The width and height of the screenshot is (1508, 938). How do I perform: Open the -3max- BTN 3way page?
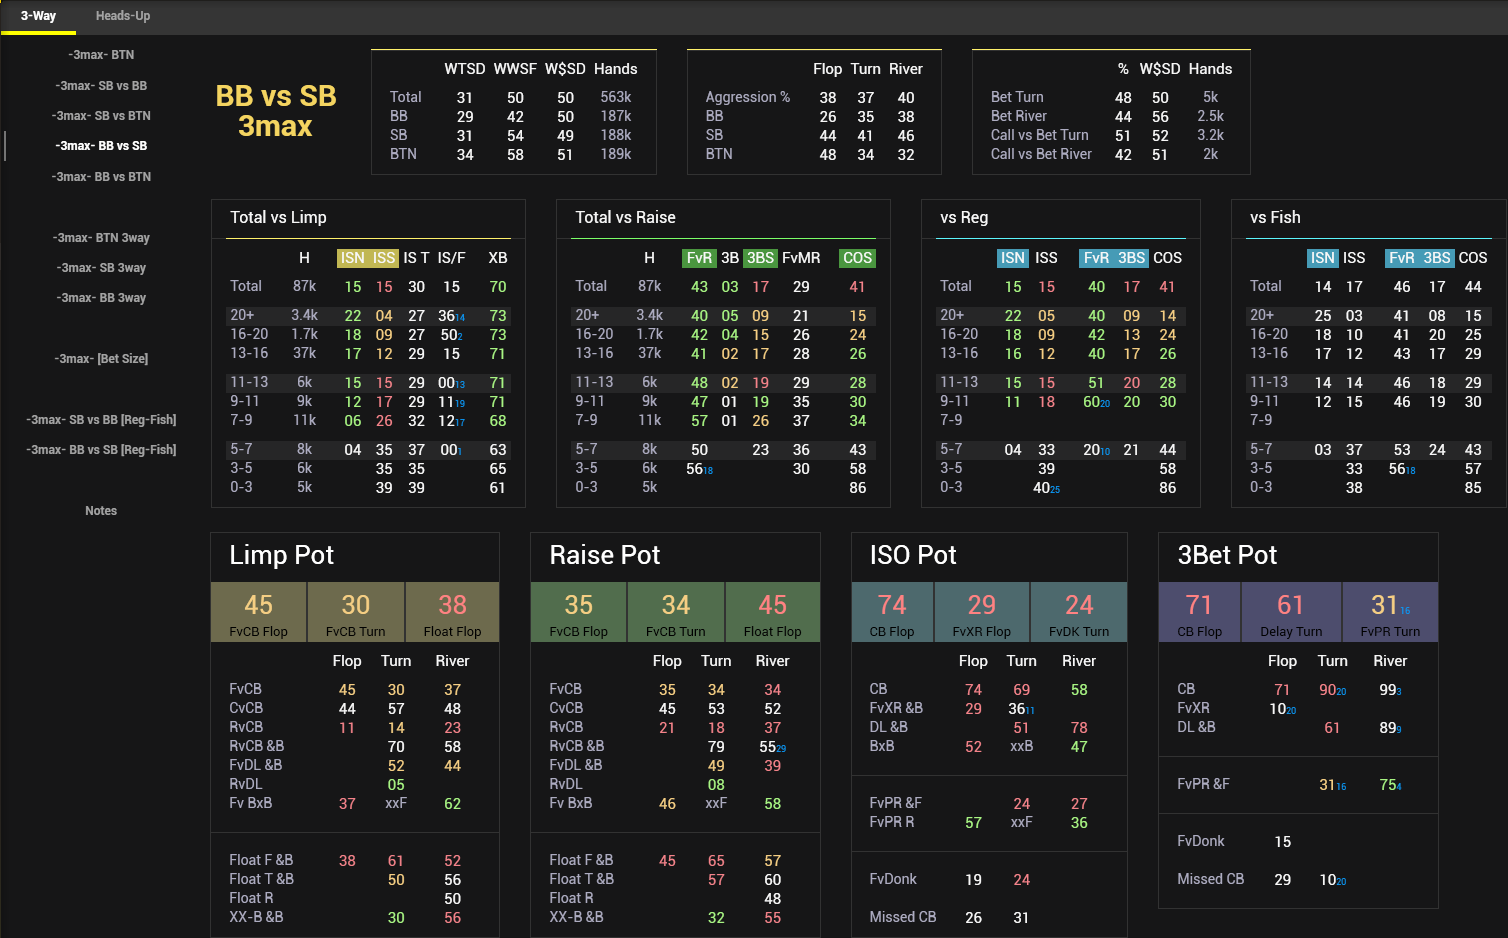coord(102,238)
